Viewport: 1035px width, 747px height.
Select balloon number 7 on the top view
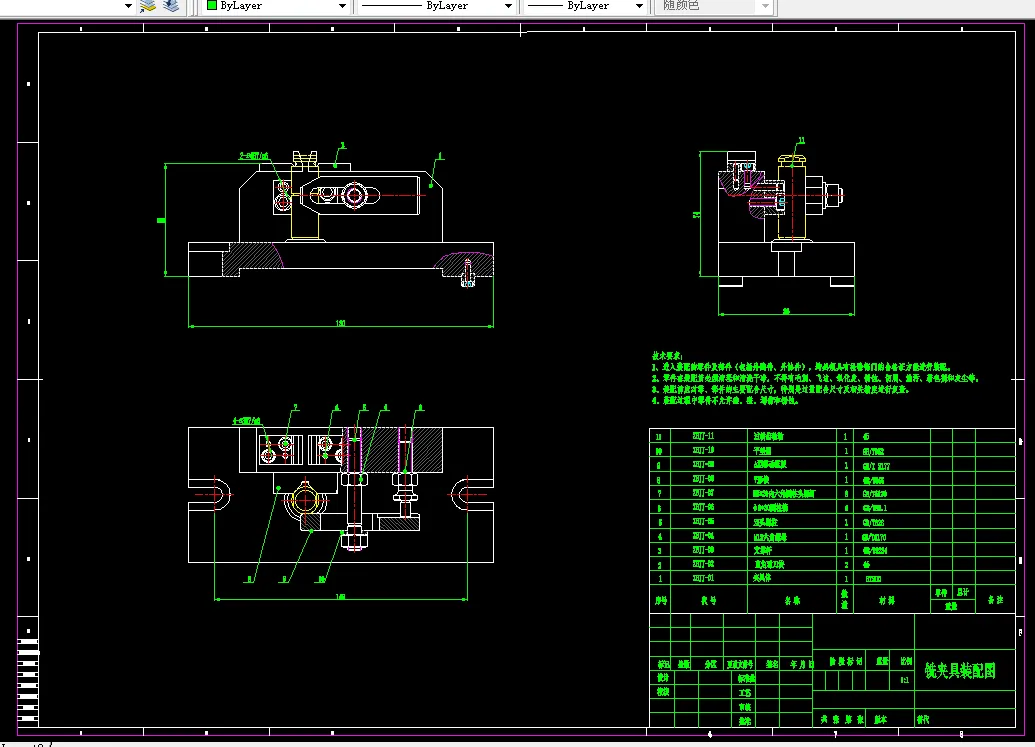click(296, 408)
